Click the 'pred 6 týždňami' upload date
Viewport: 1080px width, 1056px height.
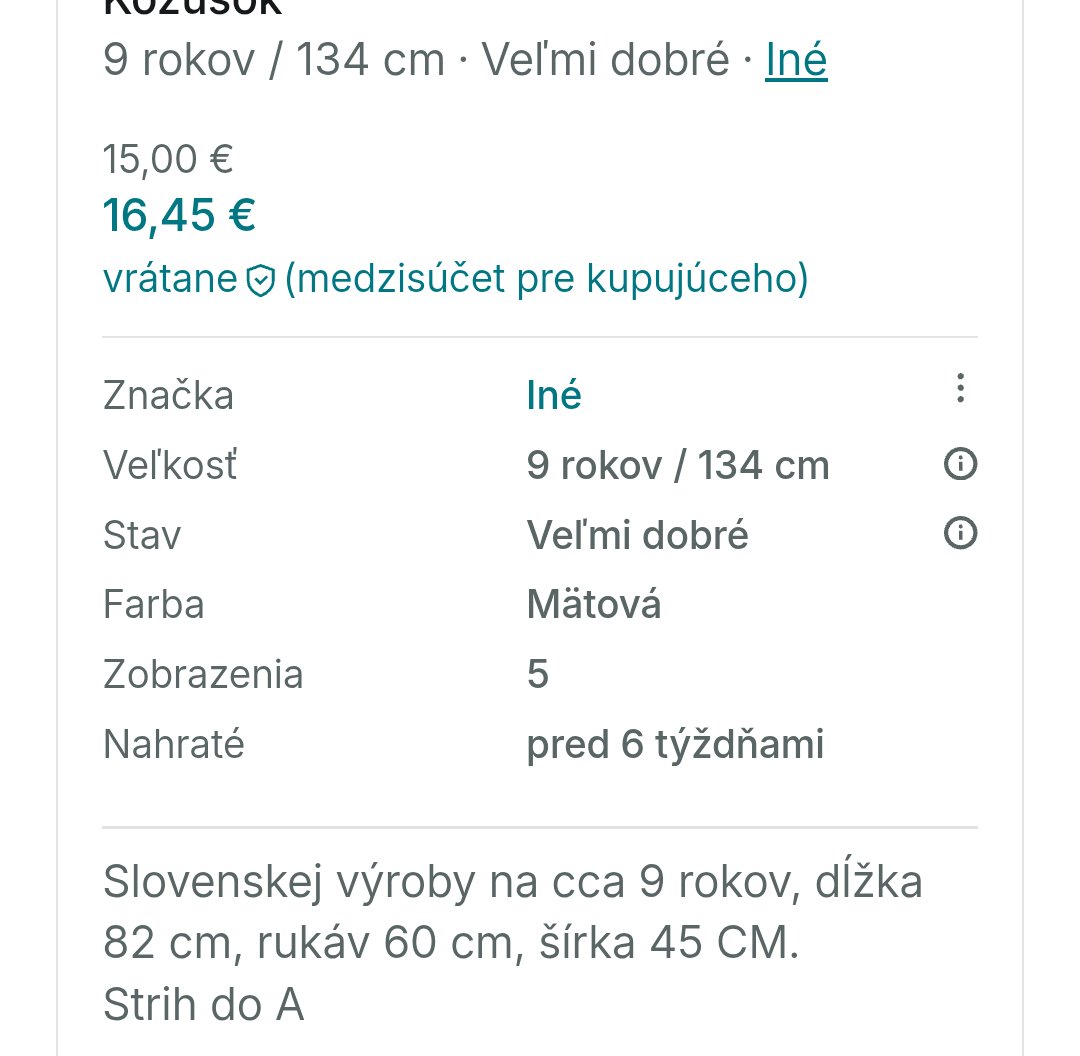[675, 745]
